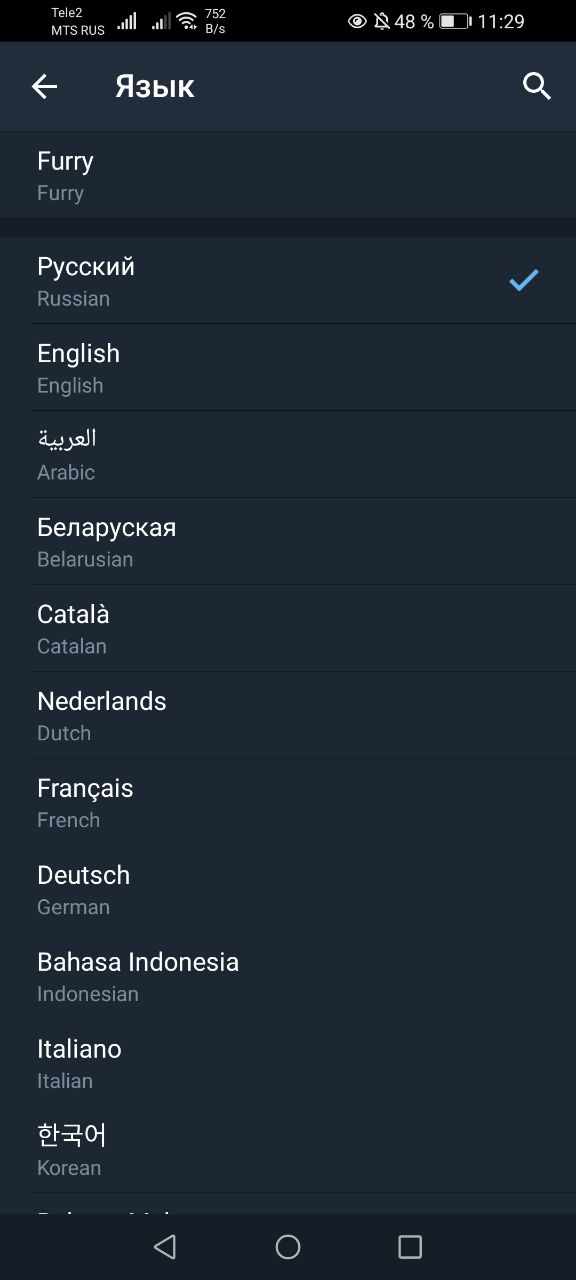Viewport: 576px width, 1280px height.
Task: Select English as the language
Action: [288, 367]
